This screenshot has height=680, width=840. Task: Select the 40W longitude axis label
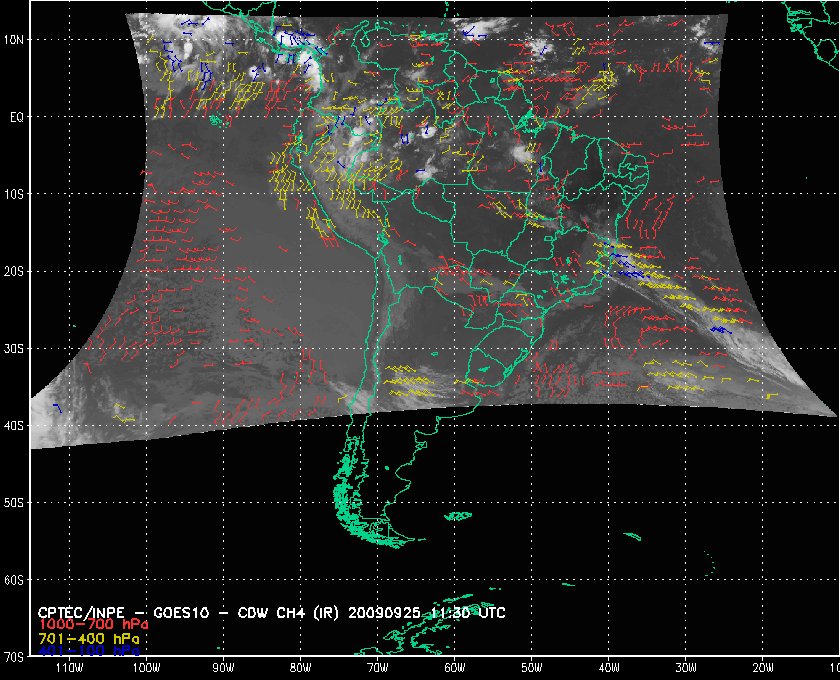[x=608, y=668]
